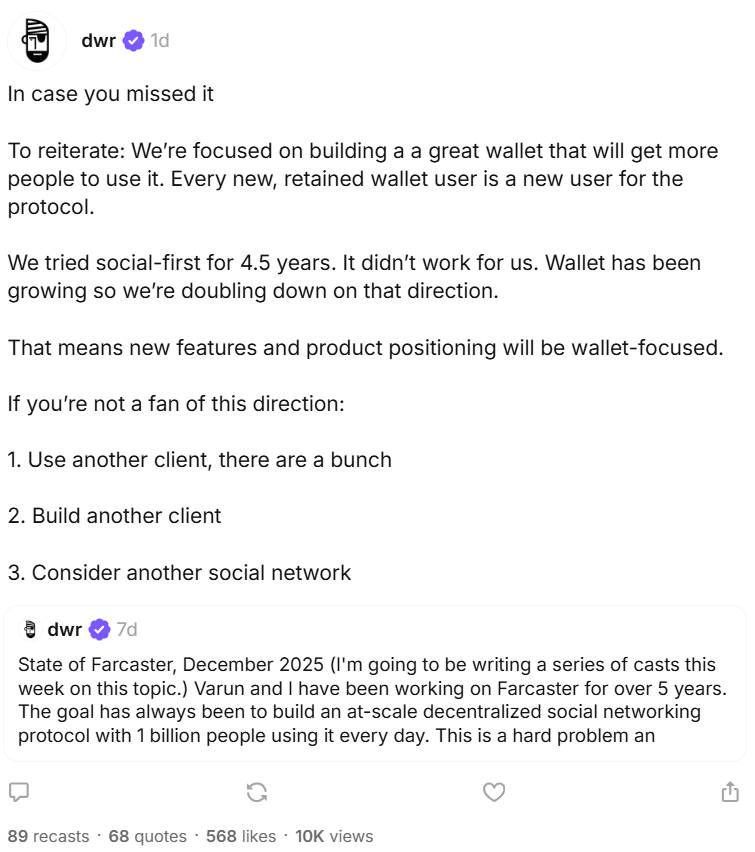Click the 'Consider another social network' line
755x852 pixels.
(x=180, y=573)
